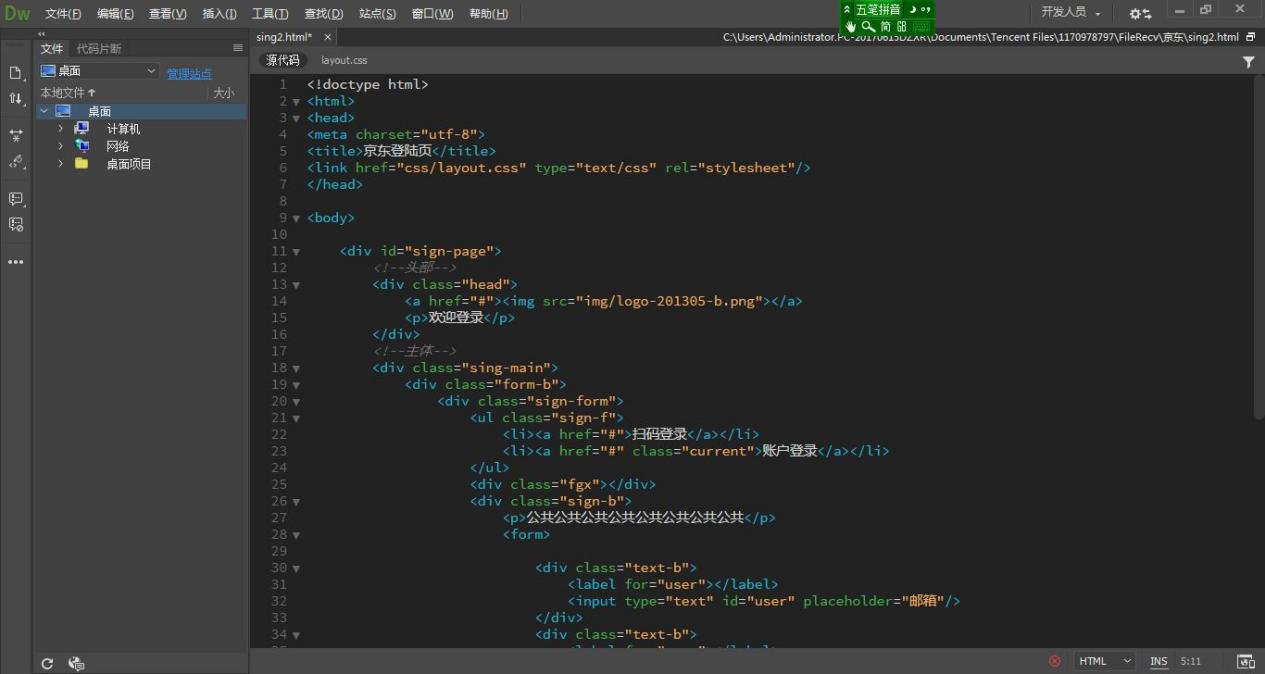
Task: Click the filter funnel icon above code
Action: point(1248,61)
